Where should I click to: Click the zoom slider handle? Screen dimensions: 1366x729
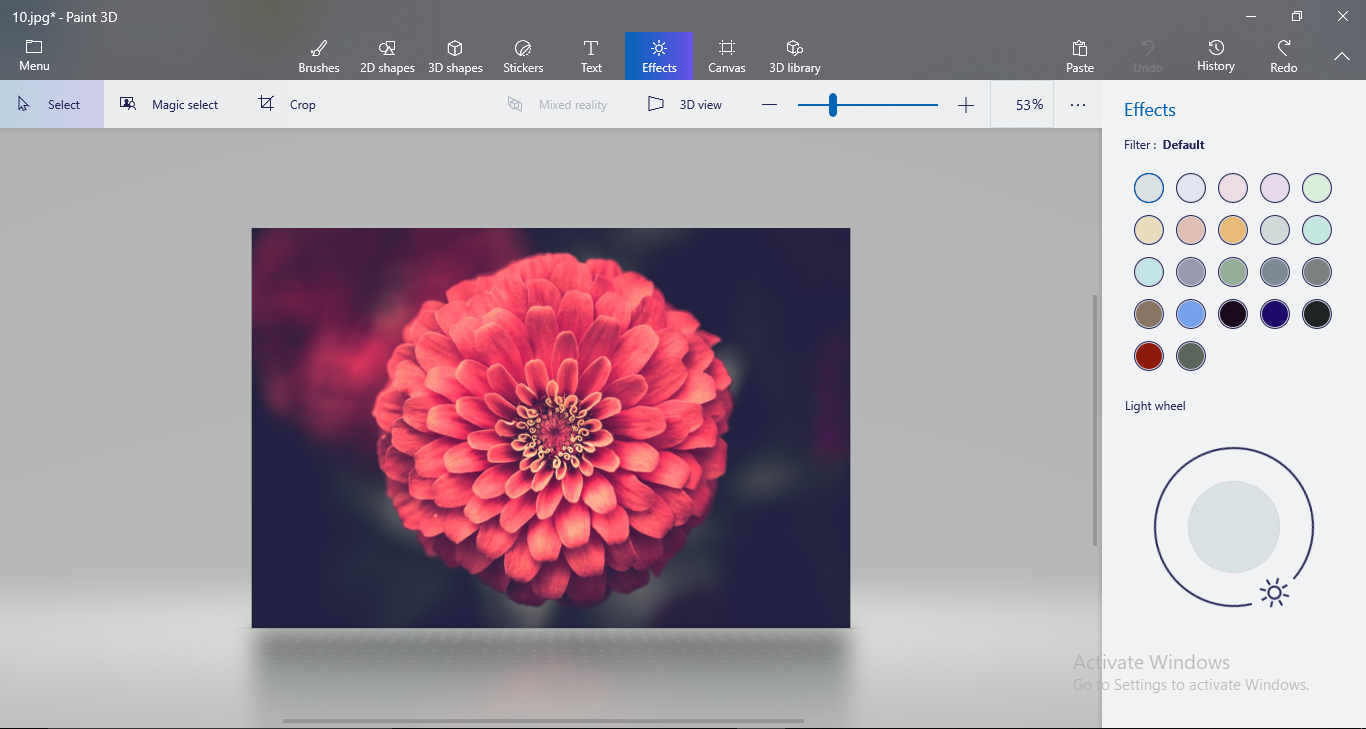tap(832, 105)
